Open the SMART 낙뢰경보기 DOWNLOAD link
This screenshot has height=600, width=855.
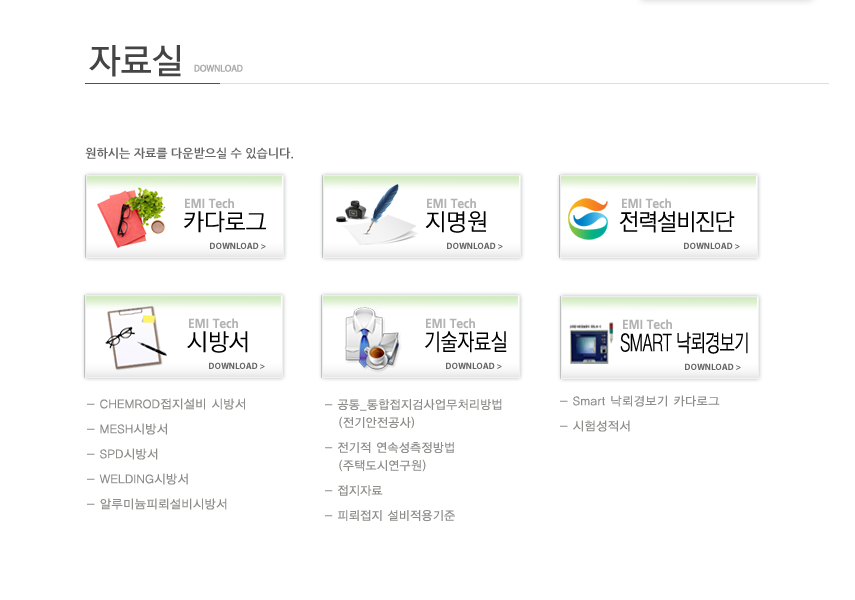[713, 367]
